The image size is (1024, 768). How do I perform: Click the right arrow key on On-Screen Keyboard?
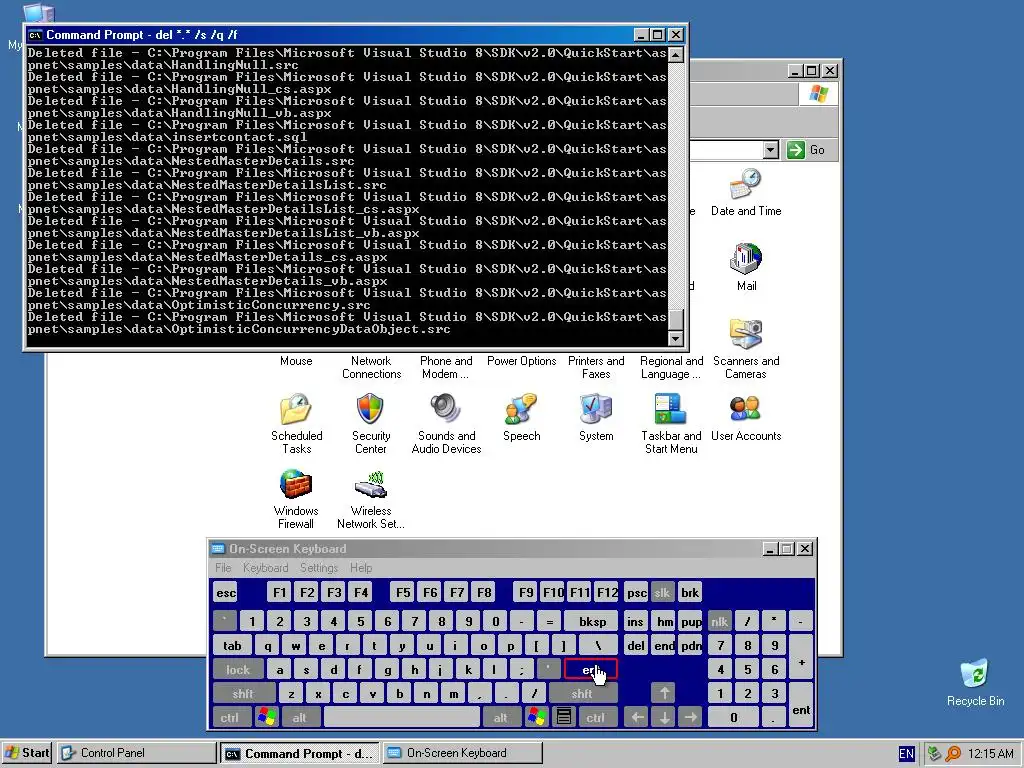690,717
